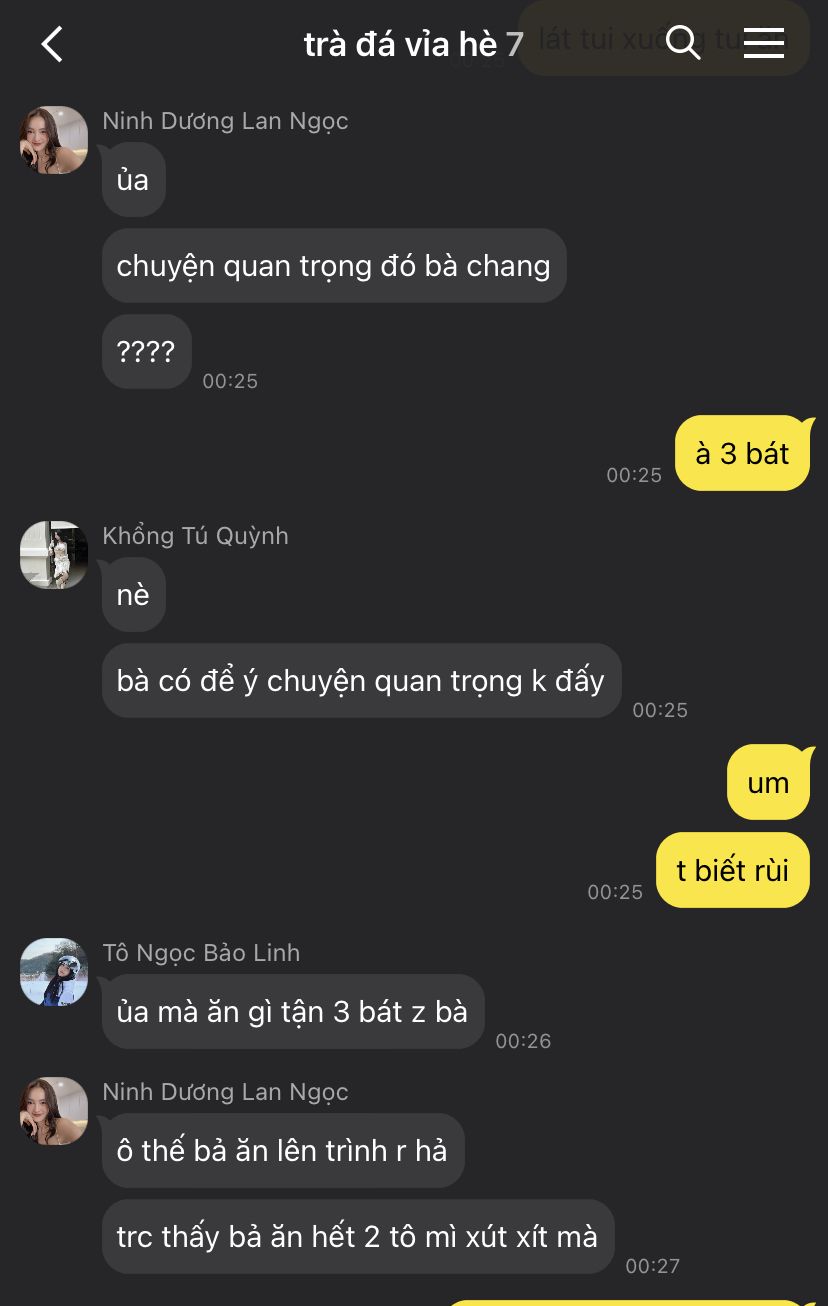Open Khổng Tú Quỳnh's profile picture

click(54, 555)
